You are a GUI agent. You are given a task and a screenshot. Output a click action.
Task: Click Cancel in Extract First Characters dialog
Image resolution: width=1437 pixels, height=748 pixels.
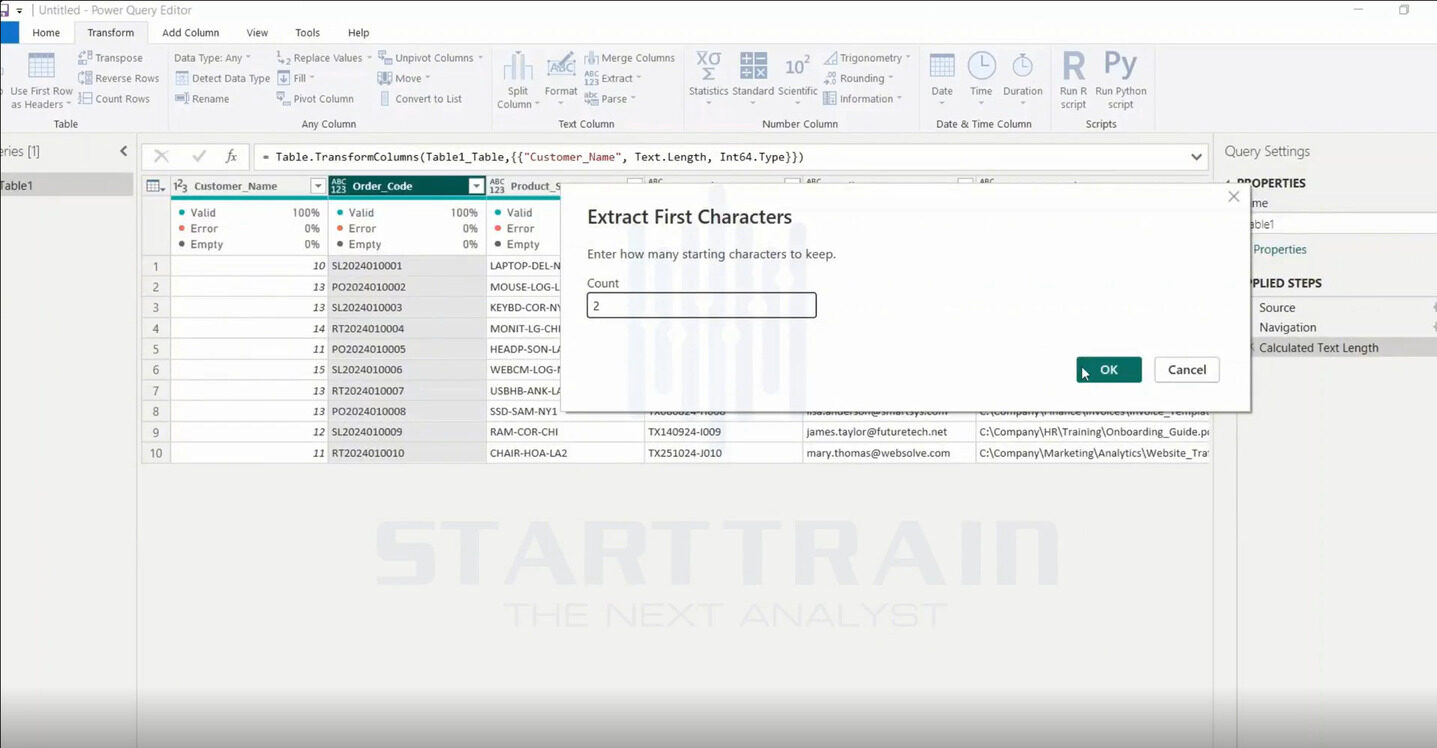[x=1187, y=370]
